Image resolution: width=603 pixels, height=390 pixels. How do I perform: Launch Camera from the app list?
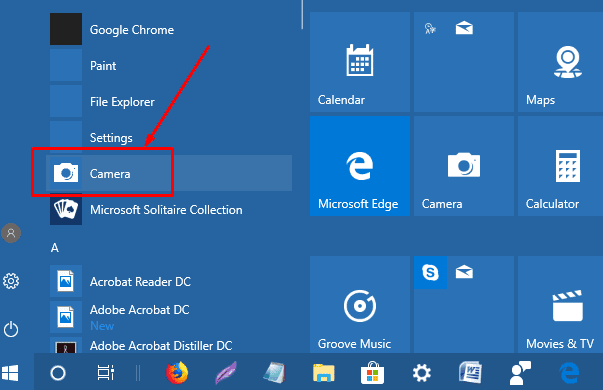[169, 173]
